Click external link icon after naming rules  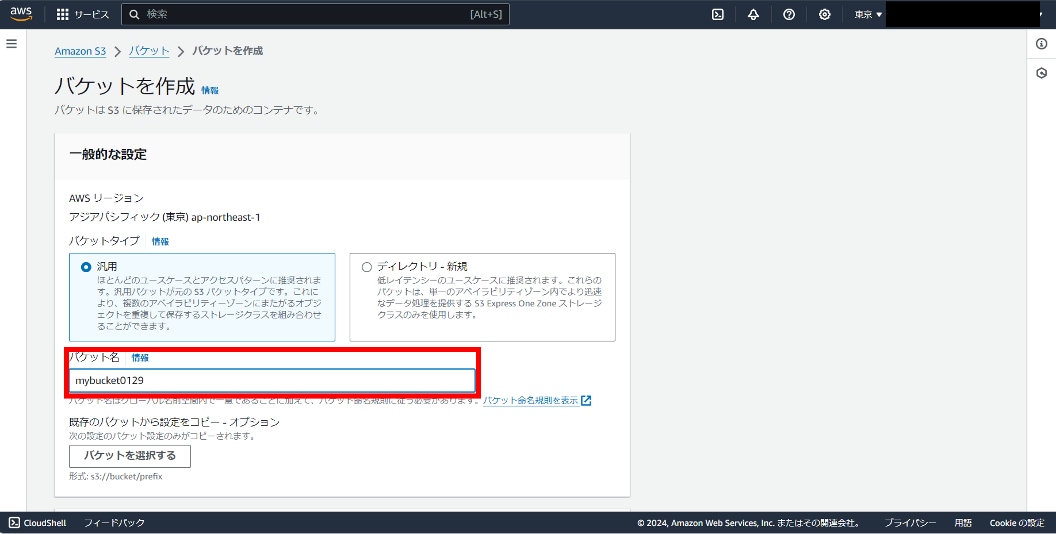(586, 401)
